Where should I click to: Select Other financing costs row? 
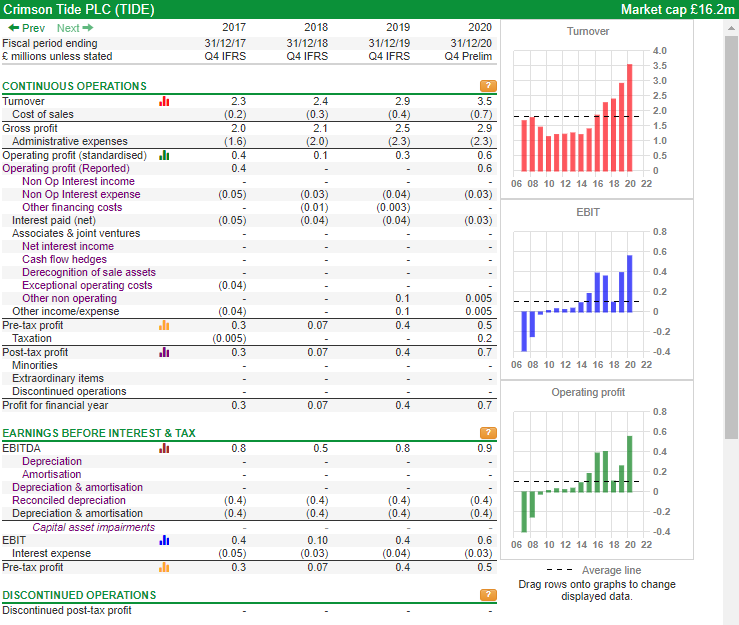[x=249, y=207]
